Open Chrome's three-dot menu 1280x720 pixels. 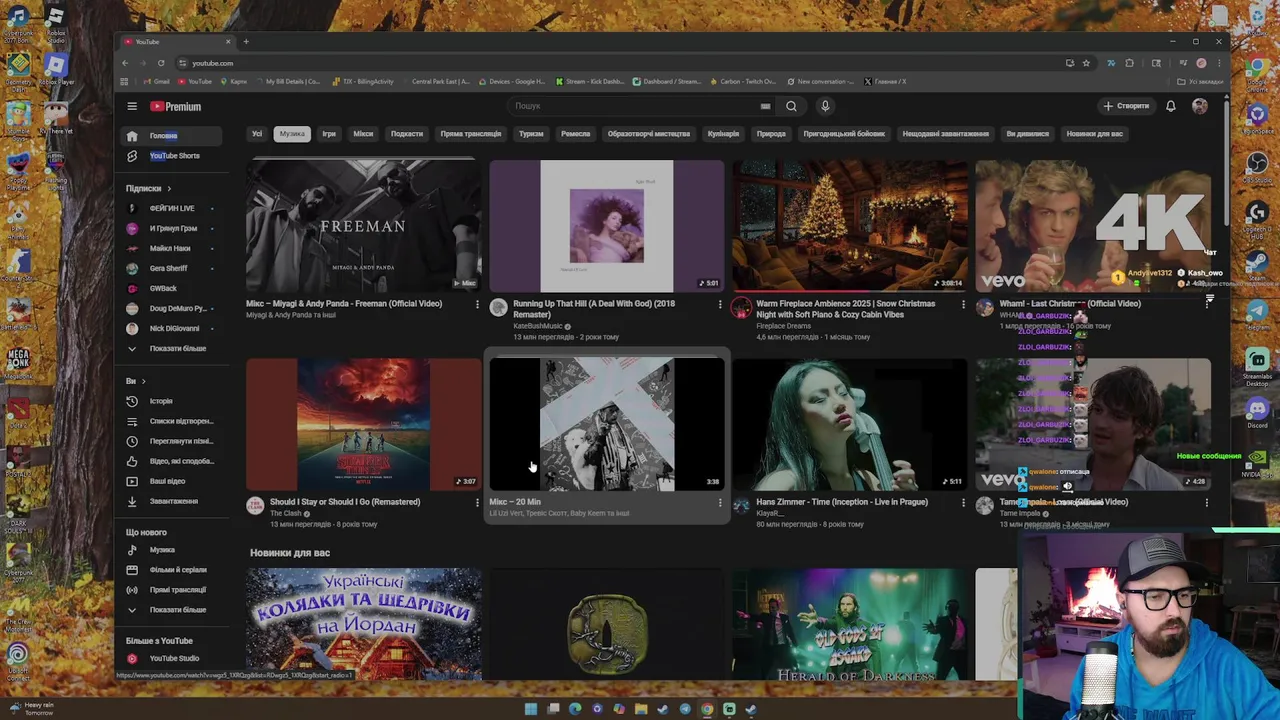tap(1219, 63)
